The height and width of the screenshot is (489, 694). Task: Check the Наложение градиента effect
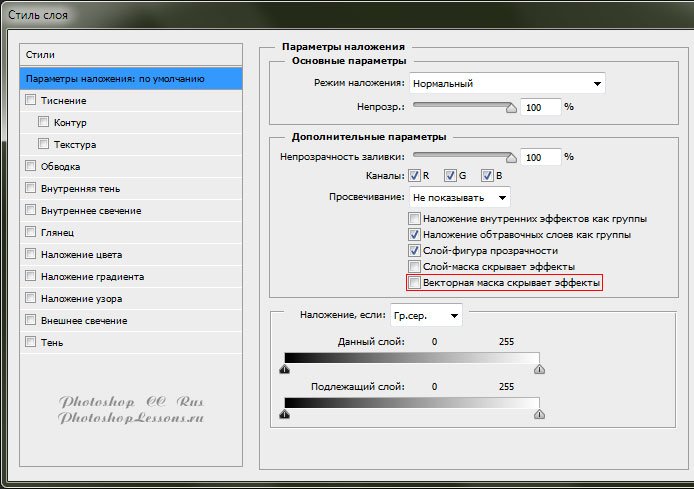31,276
